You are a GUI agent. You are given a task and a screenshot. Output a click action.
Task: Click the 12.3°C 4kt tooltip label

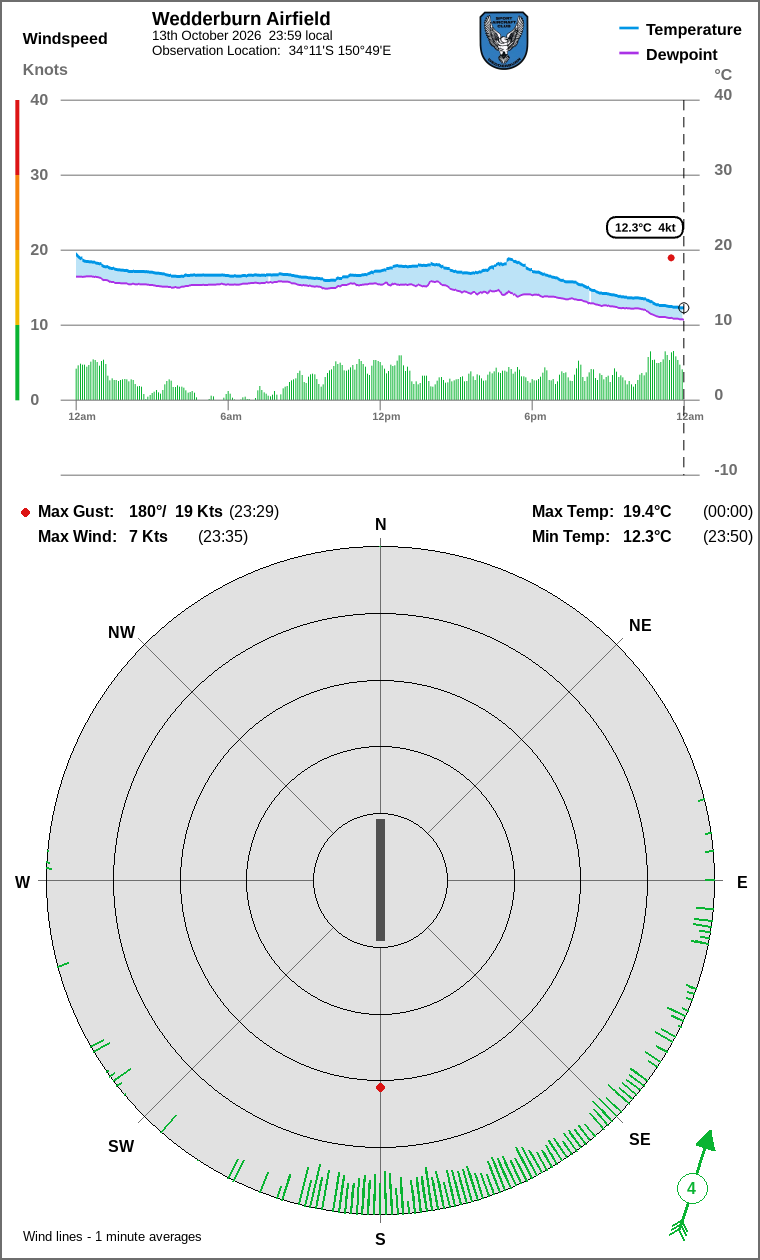coord(645,227)
